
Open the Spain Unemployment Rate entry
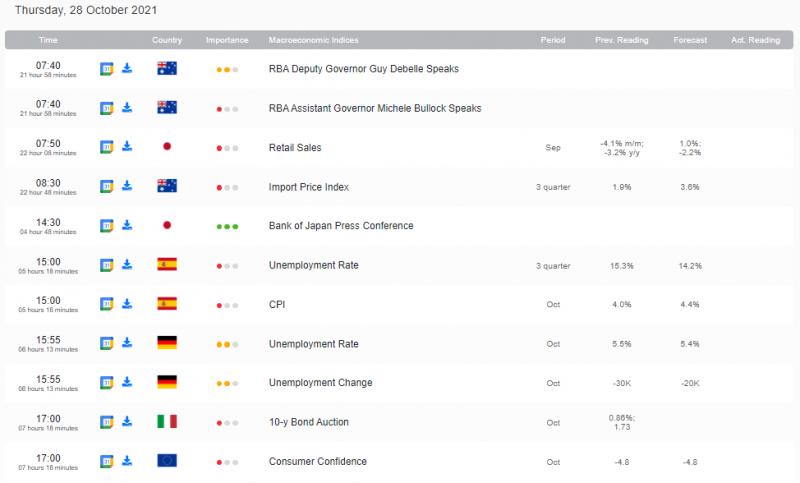coord(313,265)
